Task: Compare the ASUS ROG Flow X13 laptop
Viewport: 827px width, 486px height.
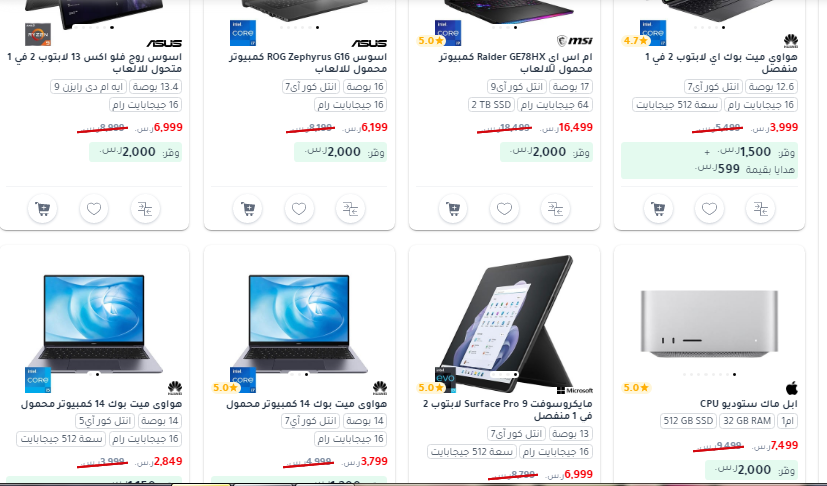Action: pos(145,209)
